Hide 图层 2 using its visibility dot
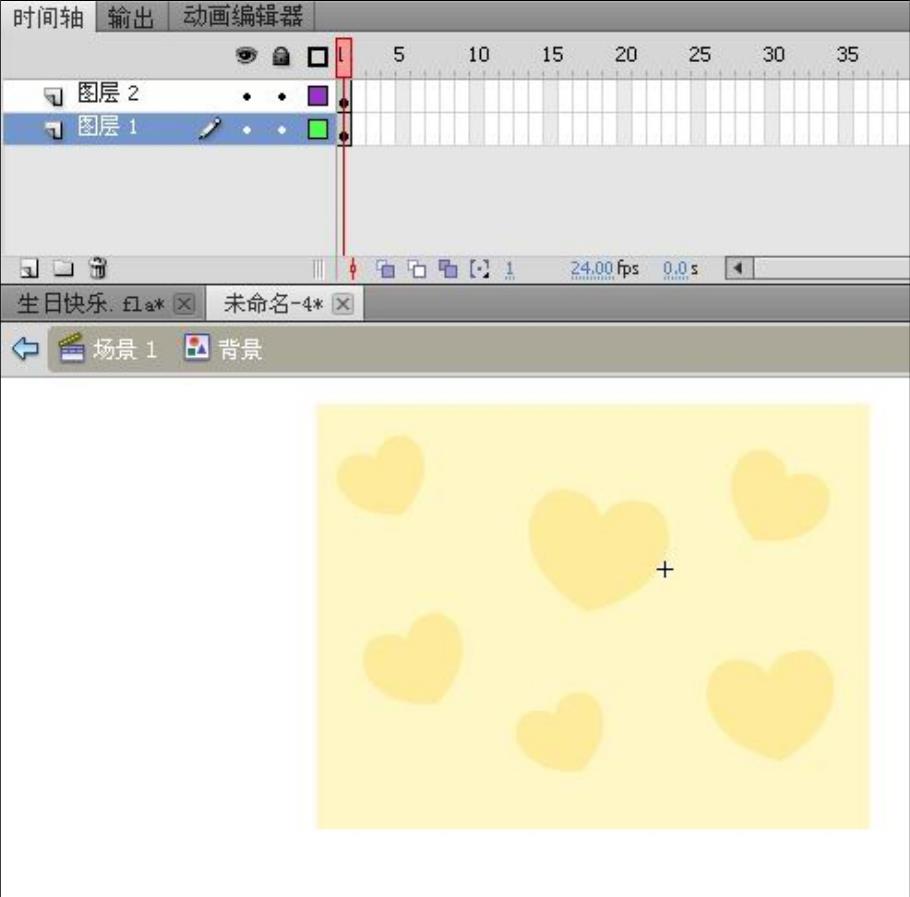910x897 pixels. (x=246, y=97)
